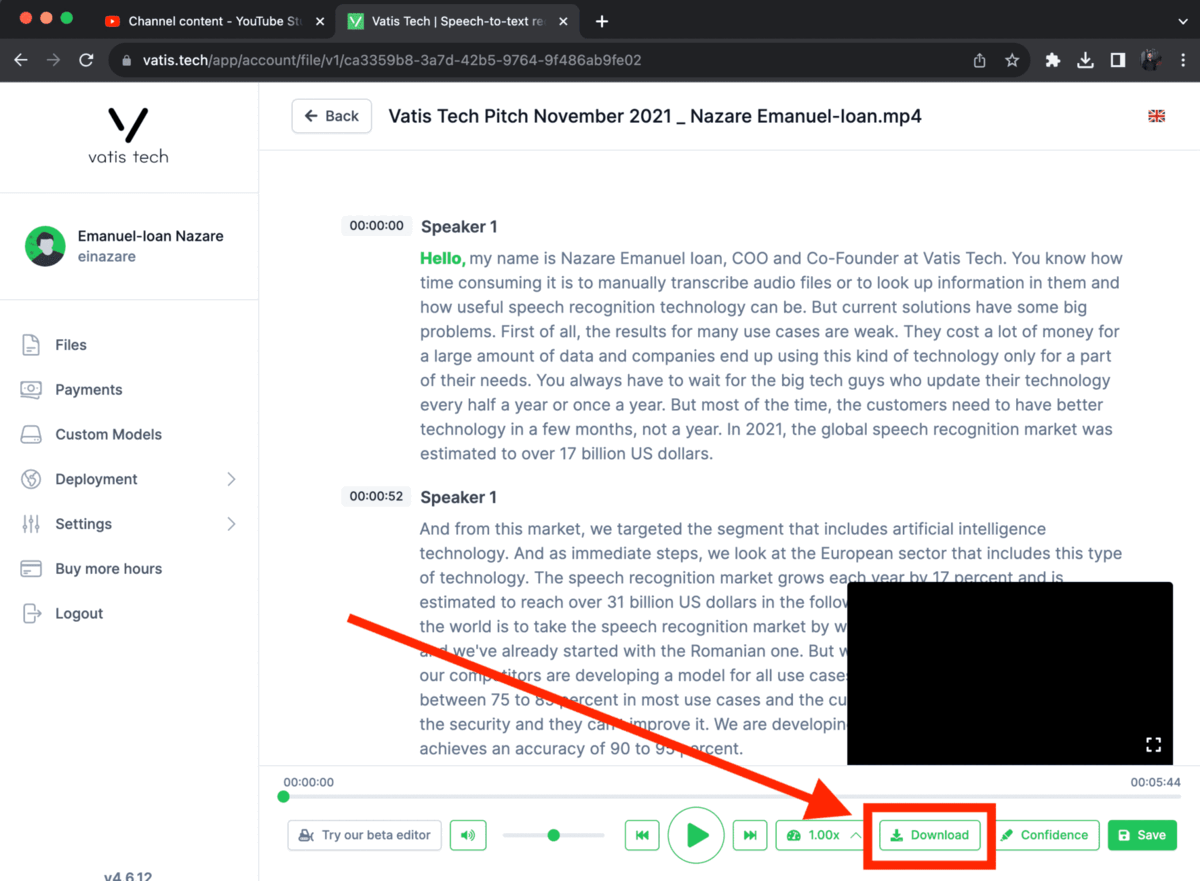Viewport: 1200px width, 881px height.
Task: Click the Payments cash icon
Action: pos(31,390)
